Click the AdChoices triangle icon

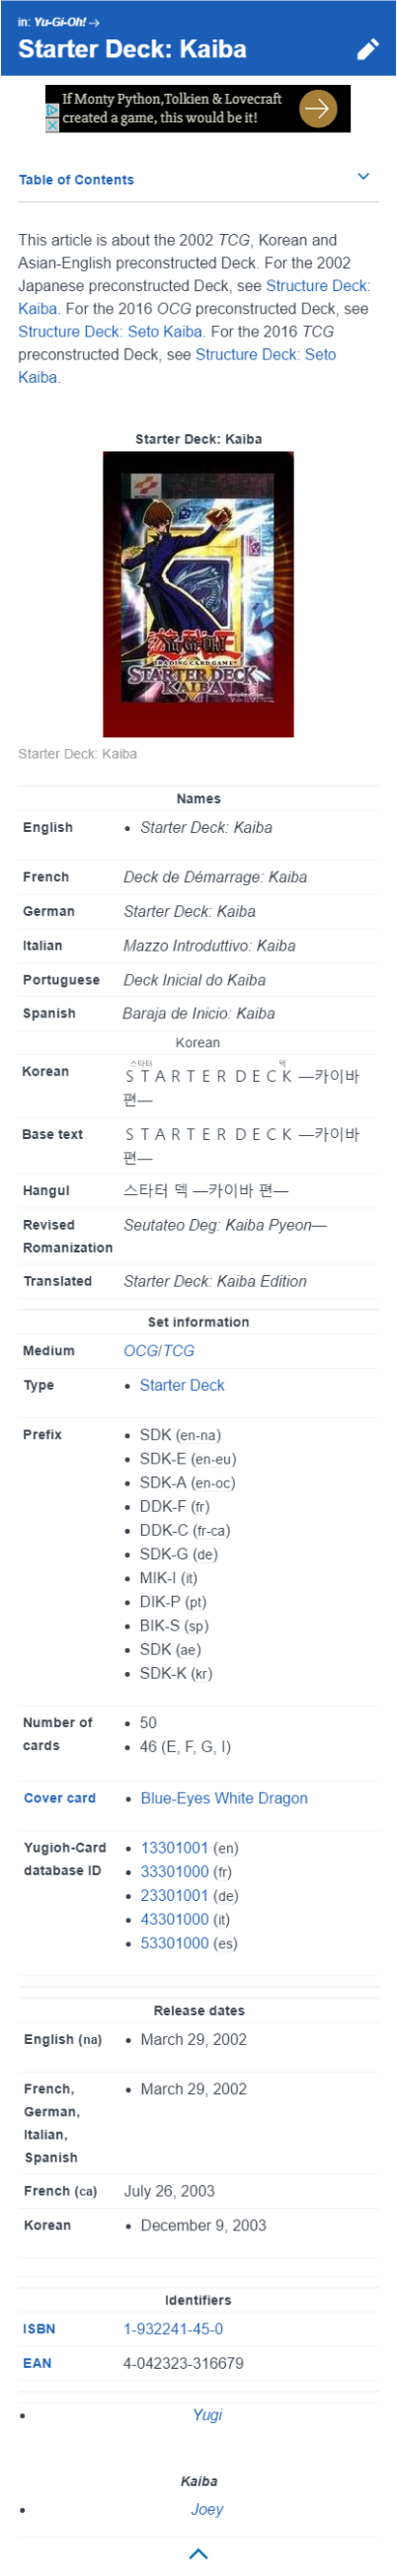click(52, 111)
